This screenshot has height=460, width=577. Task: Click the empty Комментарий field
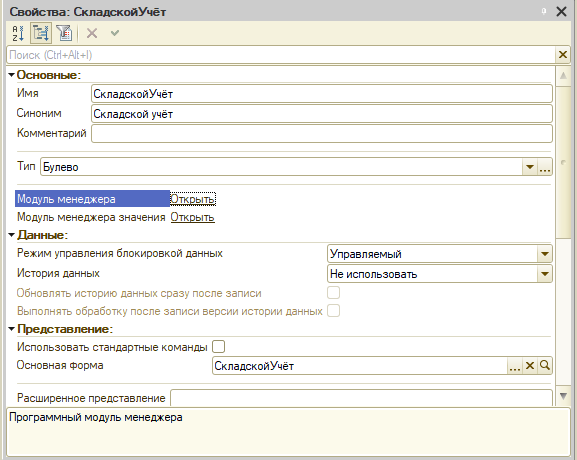coord(322,133)
